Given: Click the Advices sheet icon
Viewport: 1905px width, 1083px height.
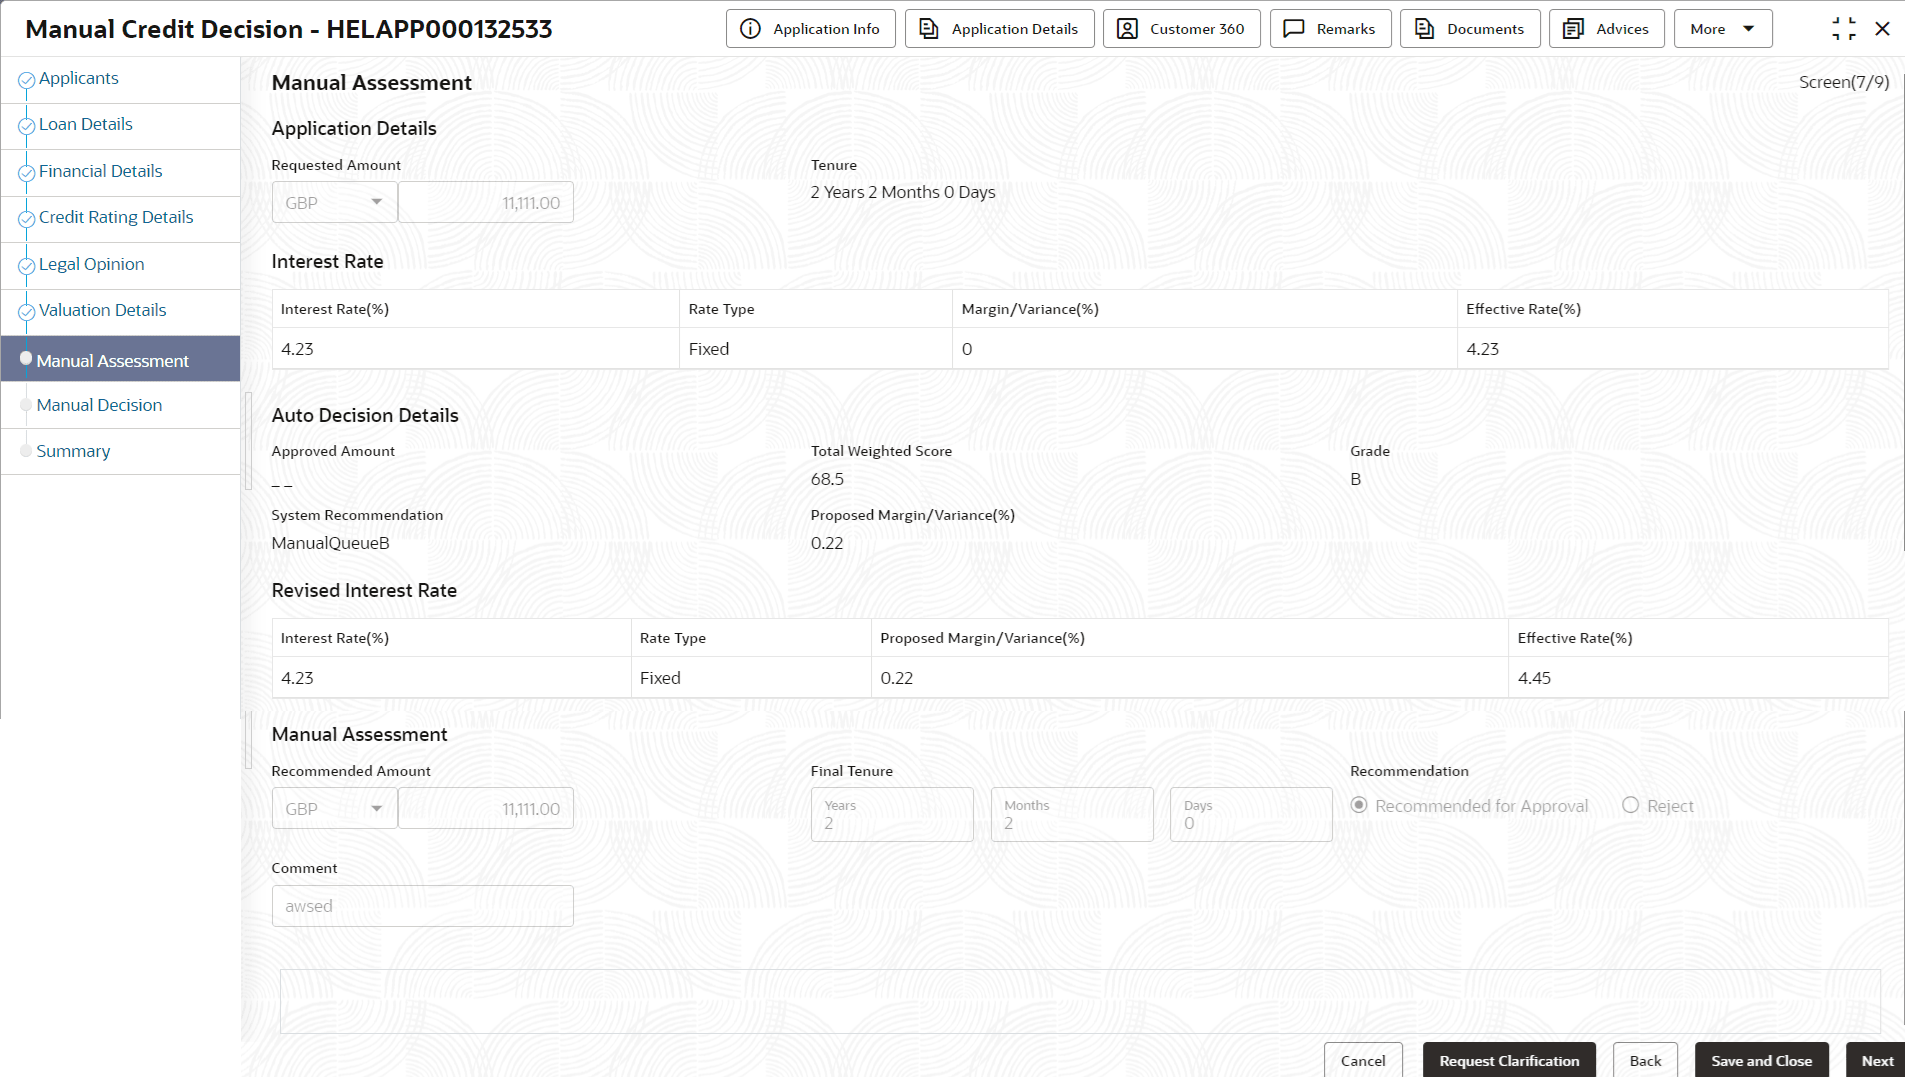Looking at the screenshot, I should (1573, 29).
